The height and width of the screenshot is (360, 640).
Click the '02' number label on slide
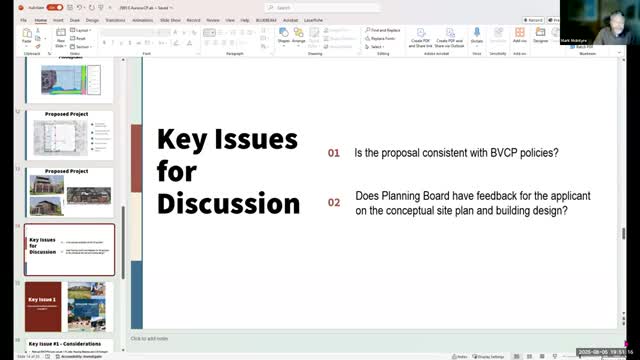click(x=334, y=202)
